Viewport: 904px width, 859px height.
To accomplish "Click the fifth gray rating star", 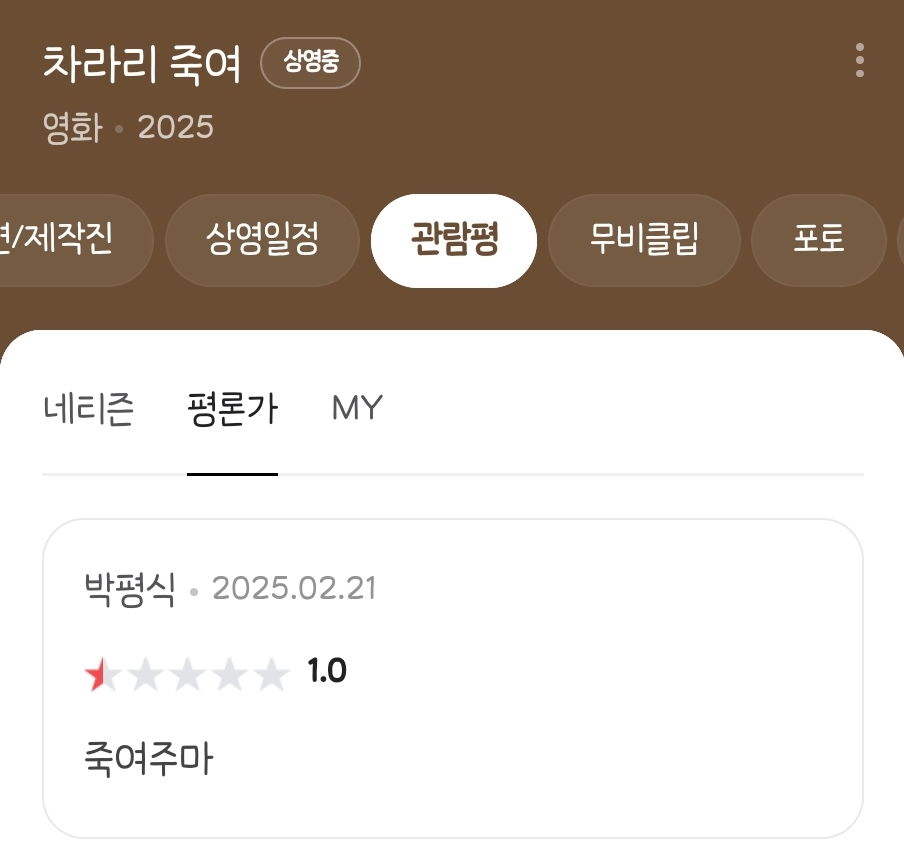I will (x=271, y=673).
